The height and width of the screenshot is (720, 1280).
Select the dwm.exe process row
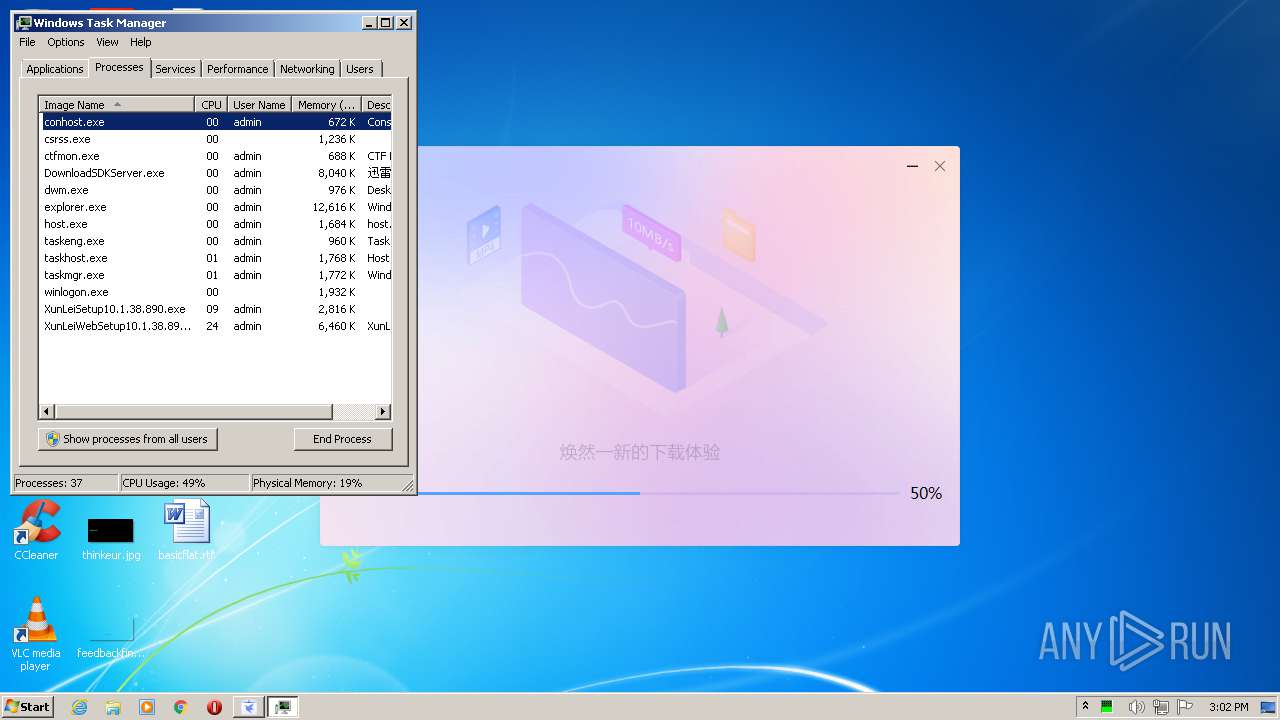[x=215, y=190]
